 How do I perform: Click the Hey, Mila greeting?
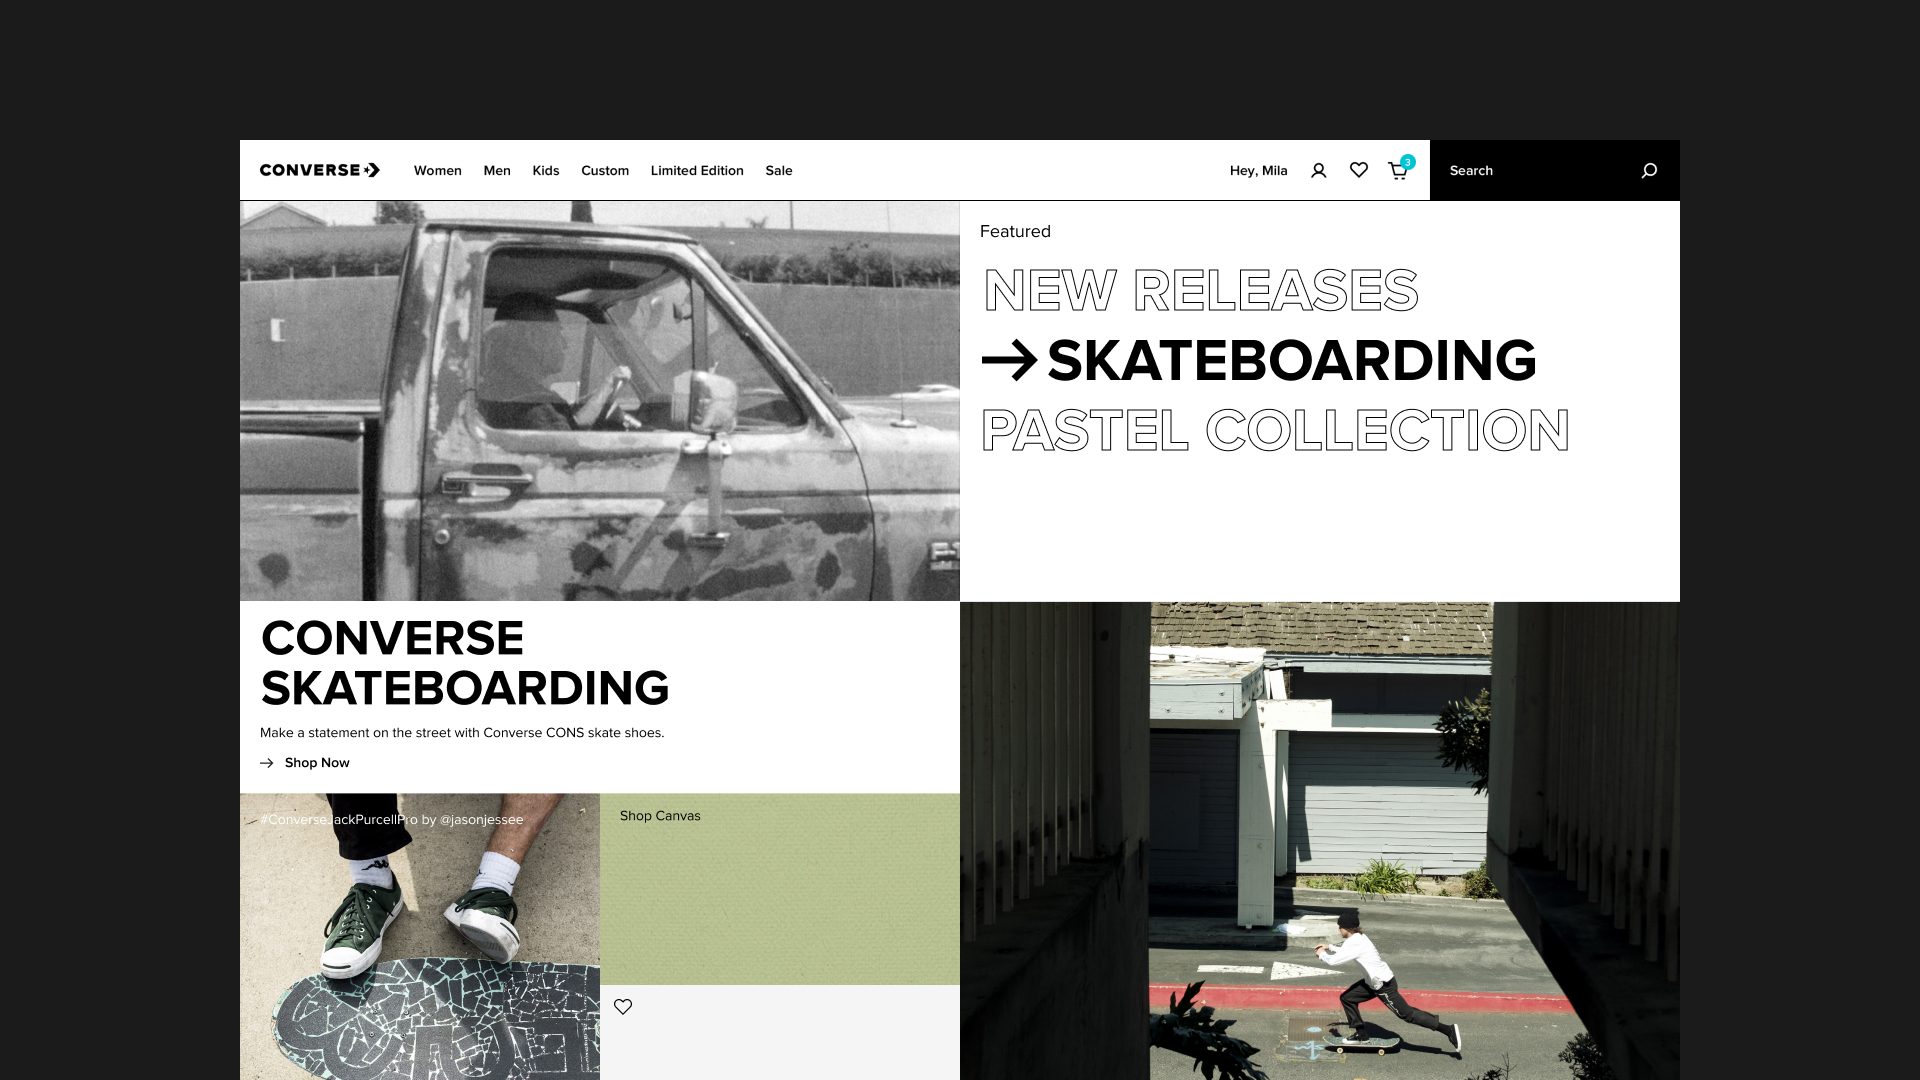tap(1258, 171)
